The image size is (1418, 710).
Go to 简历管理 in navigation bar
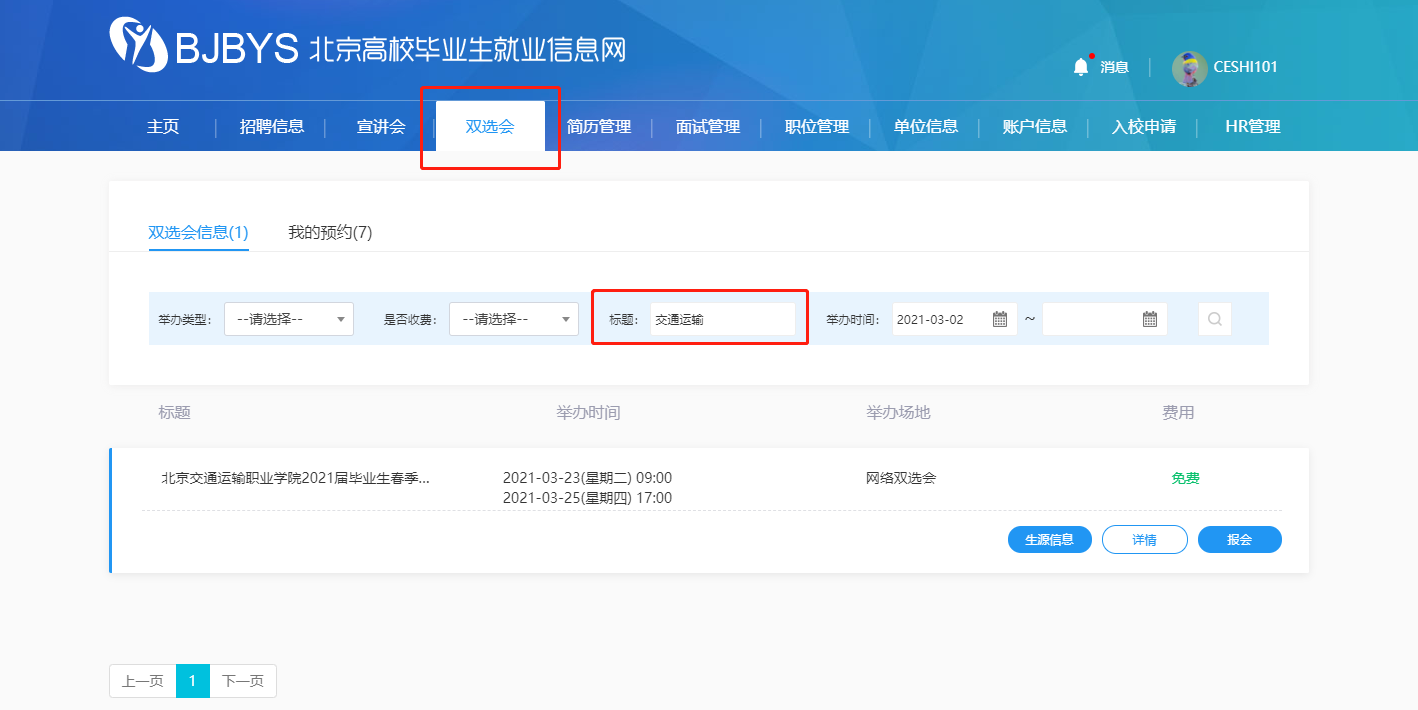[x=598, y=127]
